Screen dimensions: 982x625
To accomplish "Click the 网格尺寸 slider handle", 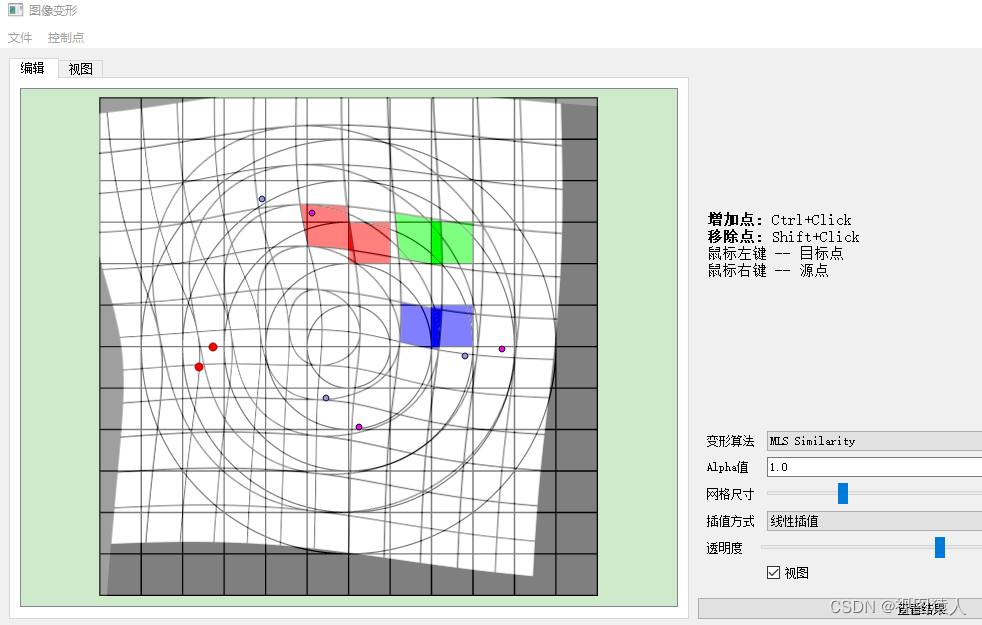I will click(x=843, y=493).
